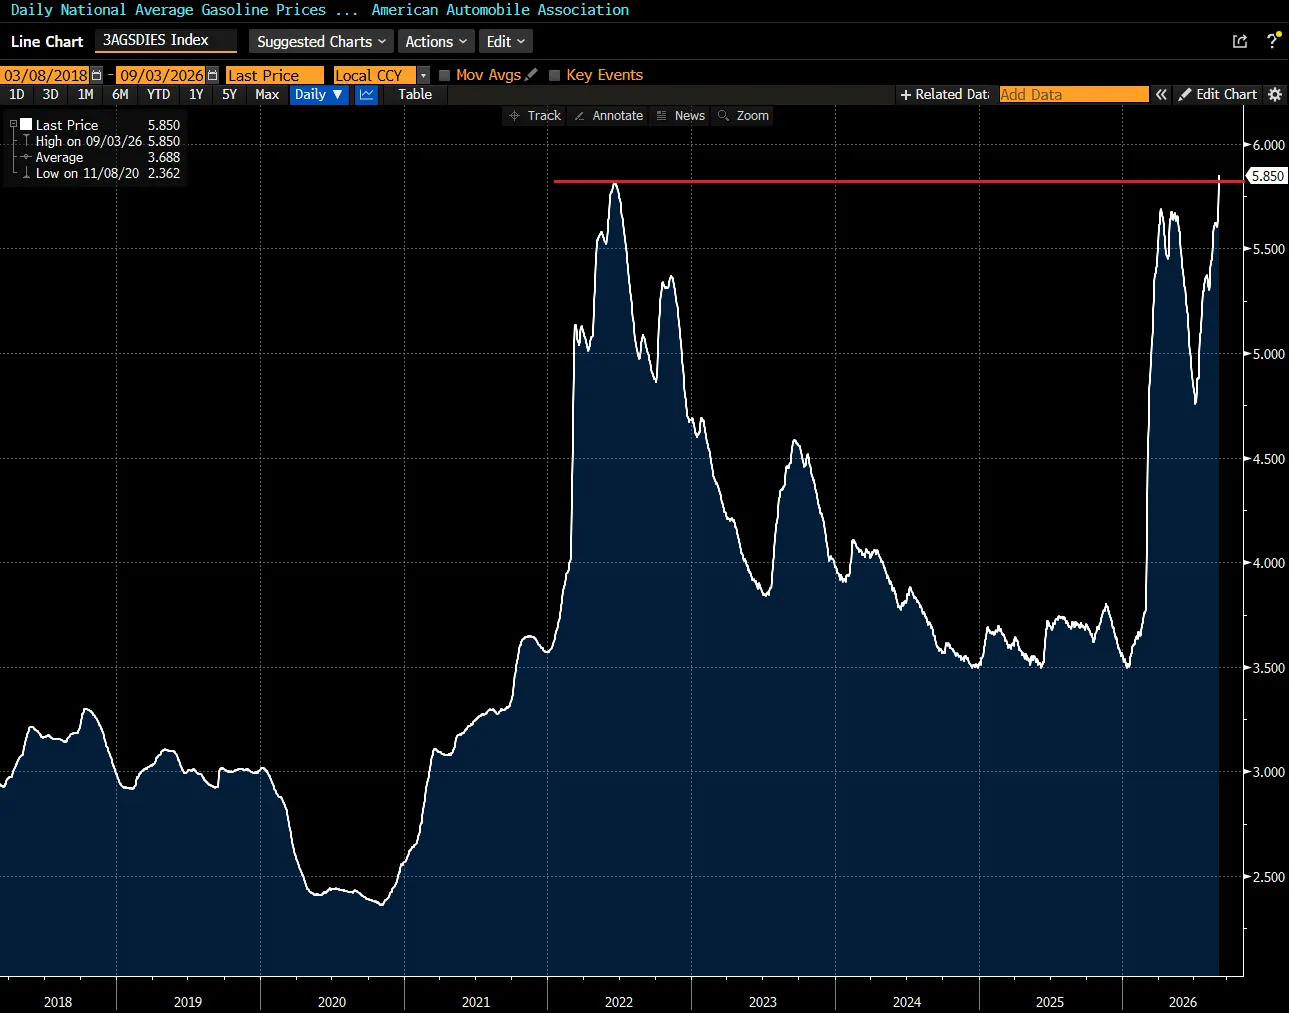Click the export/share chart icon
Image resolution: width=1289 pixels, height=1013 pixels.
1240,41
